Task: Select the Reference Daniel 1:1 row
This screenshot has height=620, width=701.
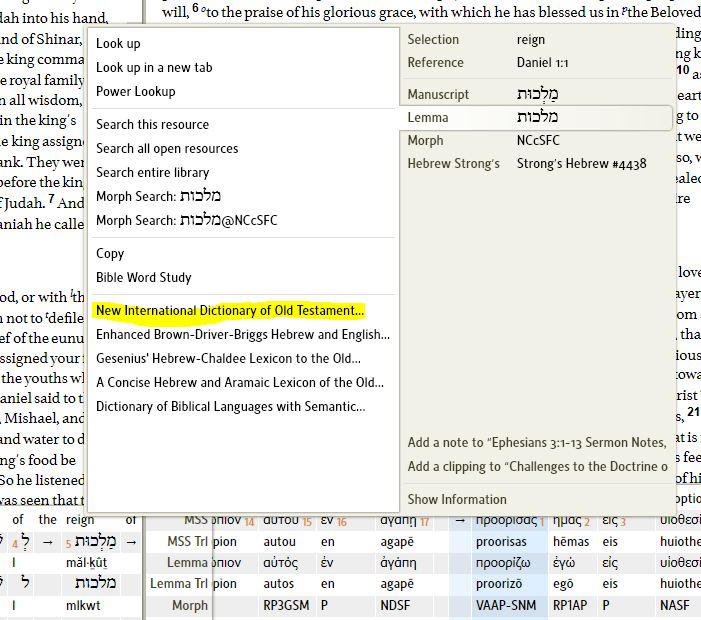Action: (536, 63)
